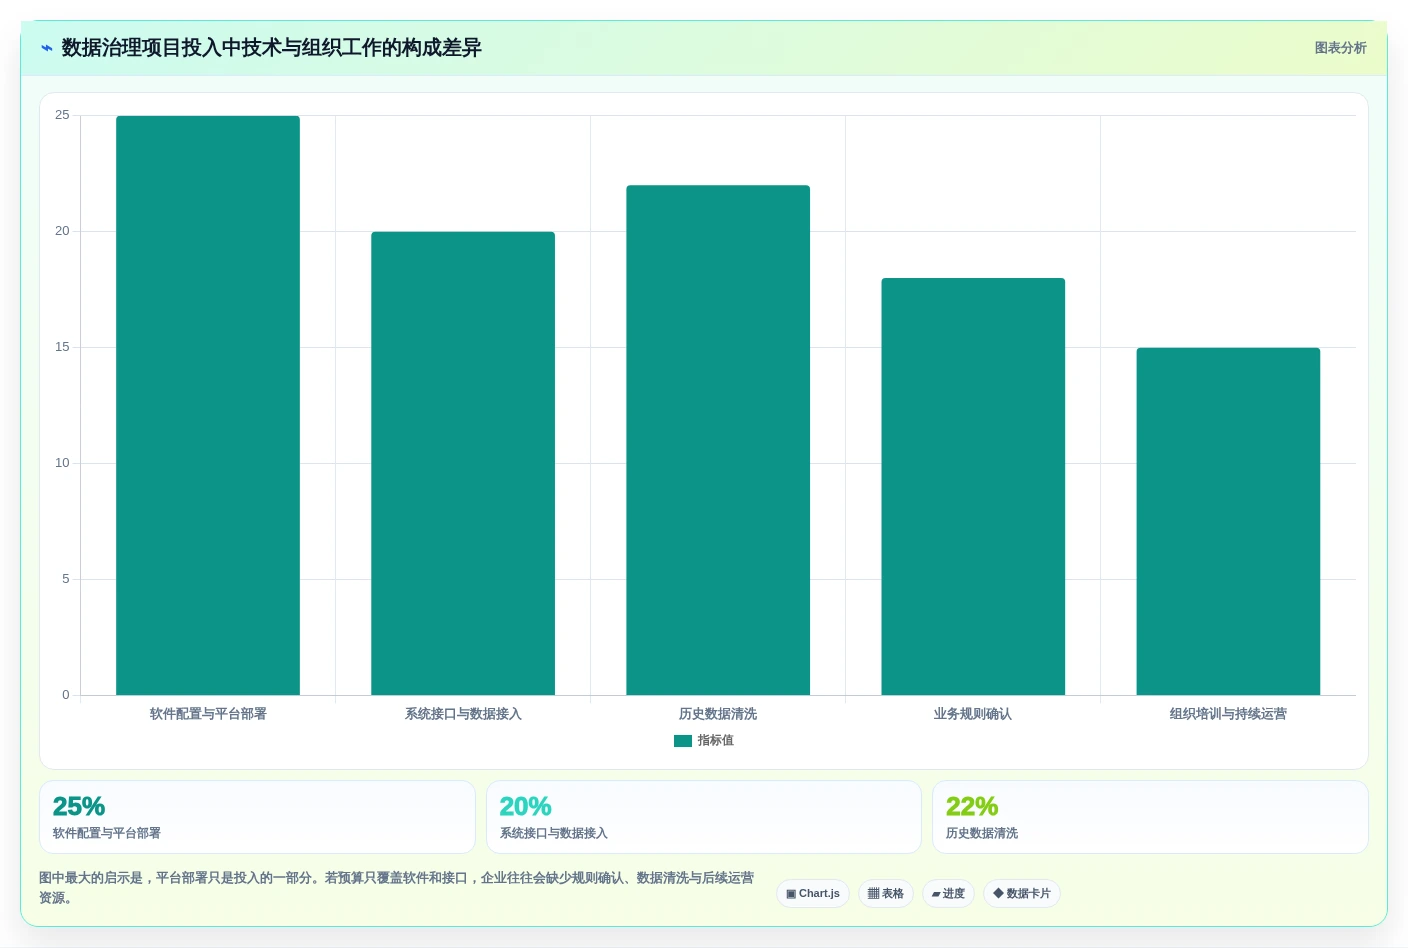
Task: Click the 指标值 legend label
Action: (716, 741)
